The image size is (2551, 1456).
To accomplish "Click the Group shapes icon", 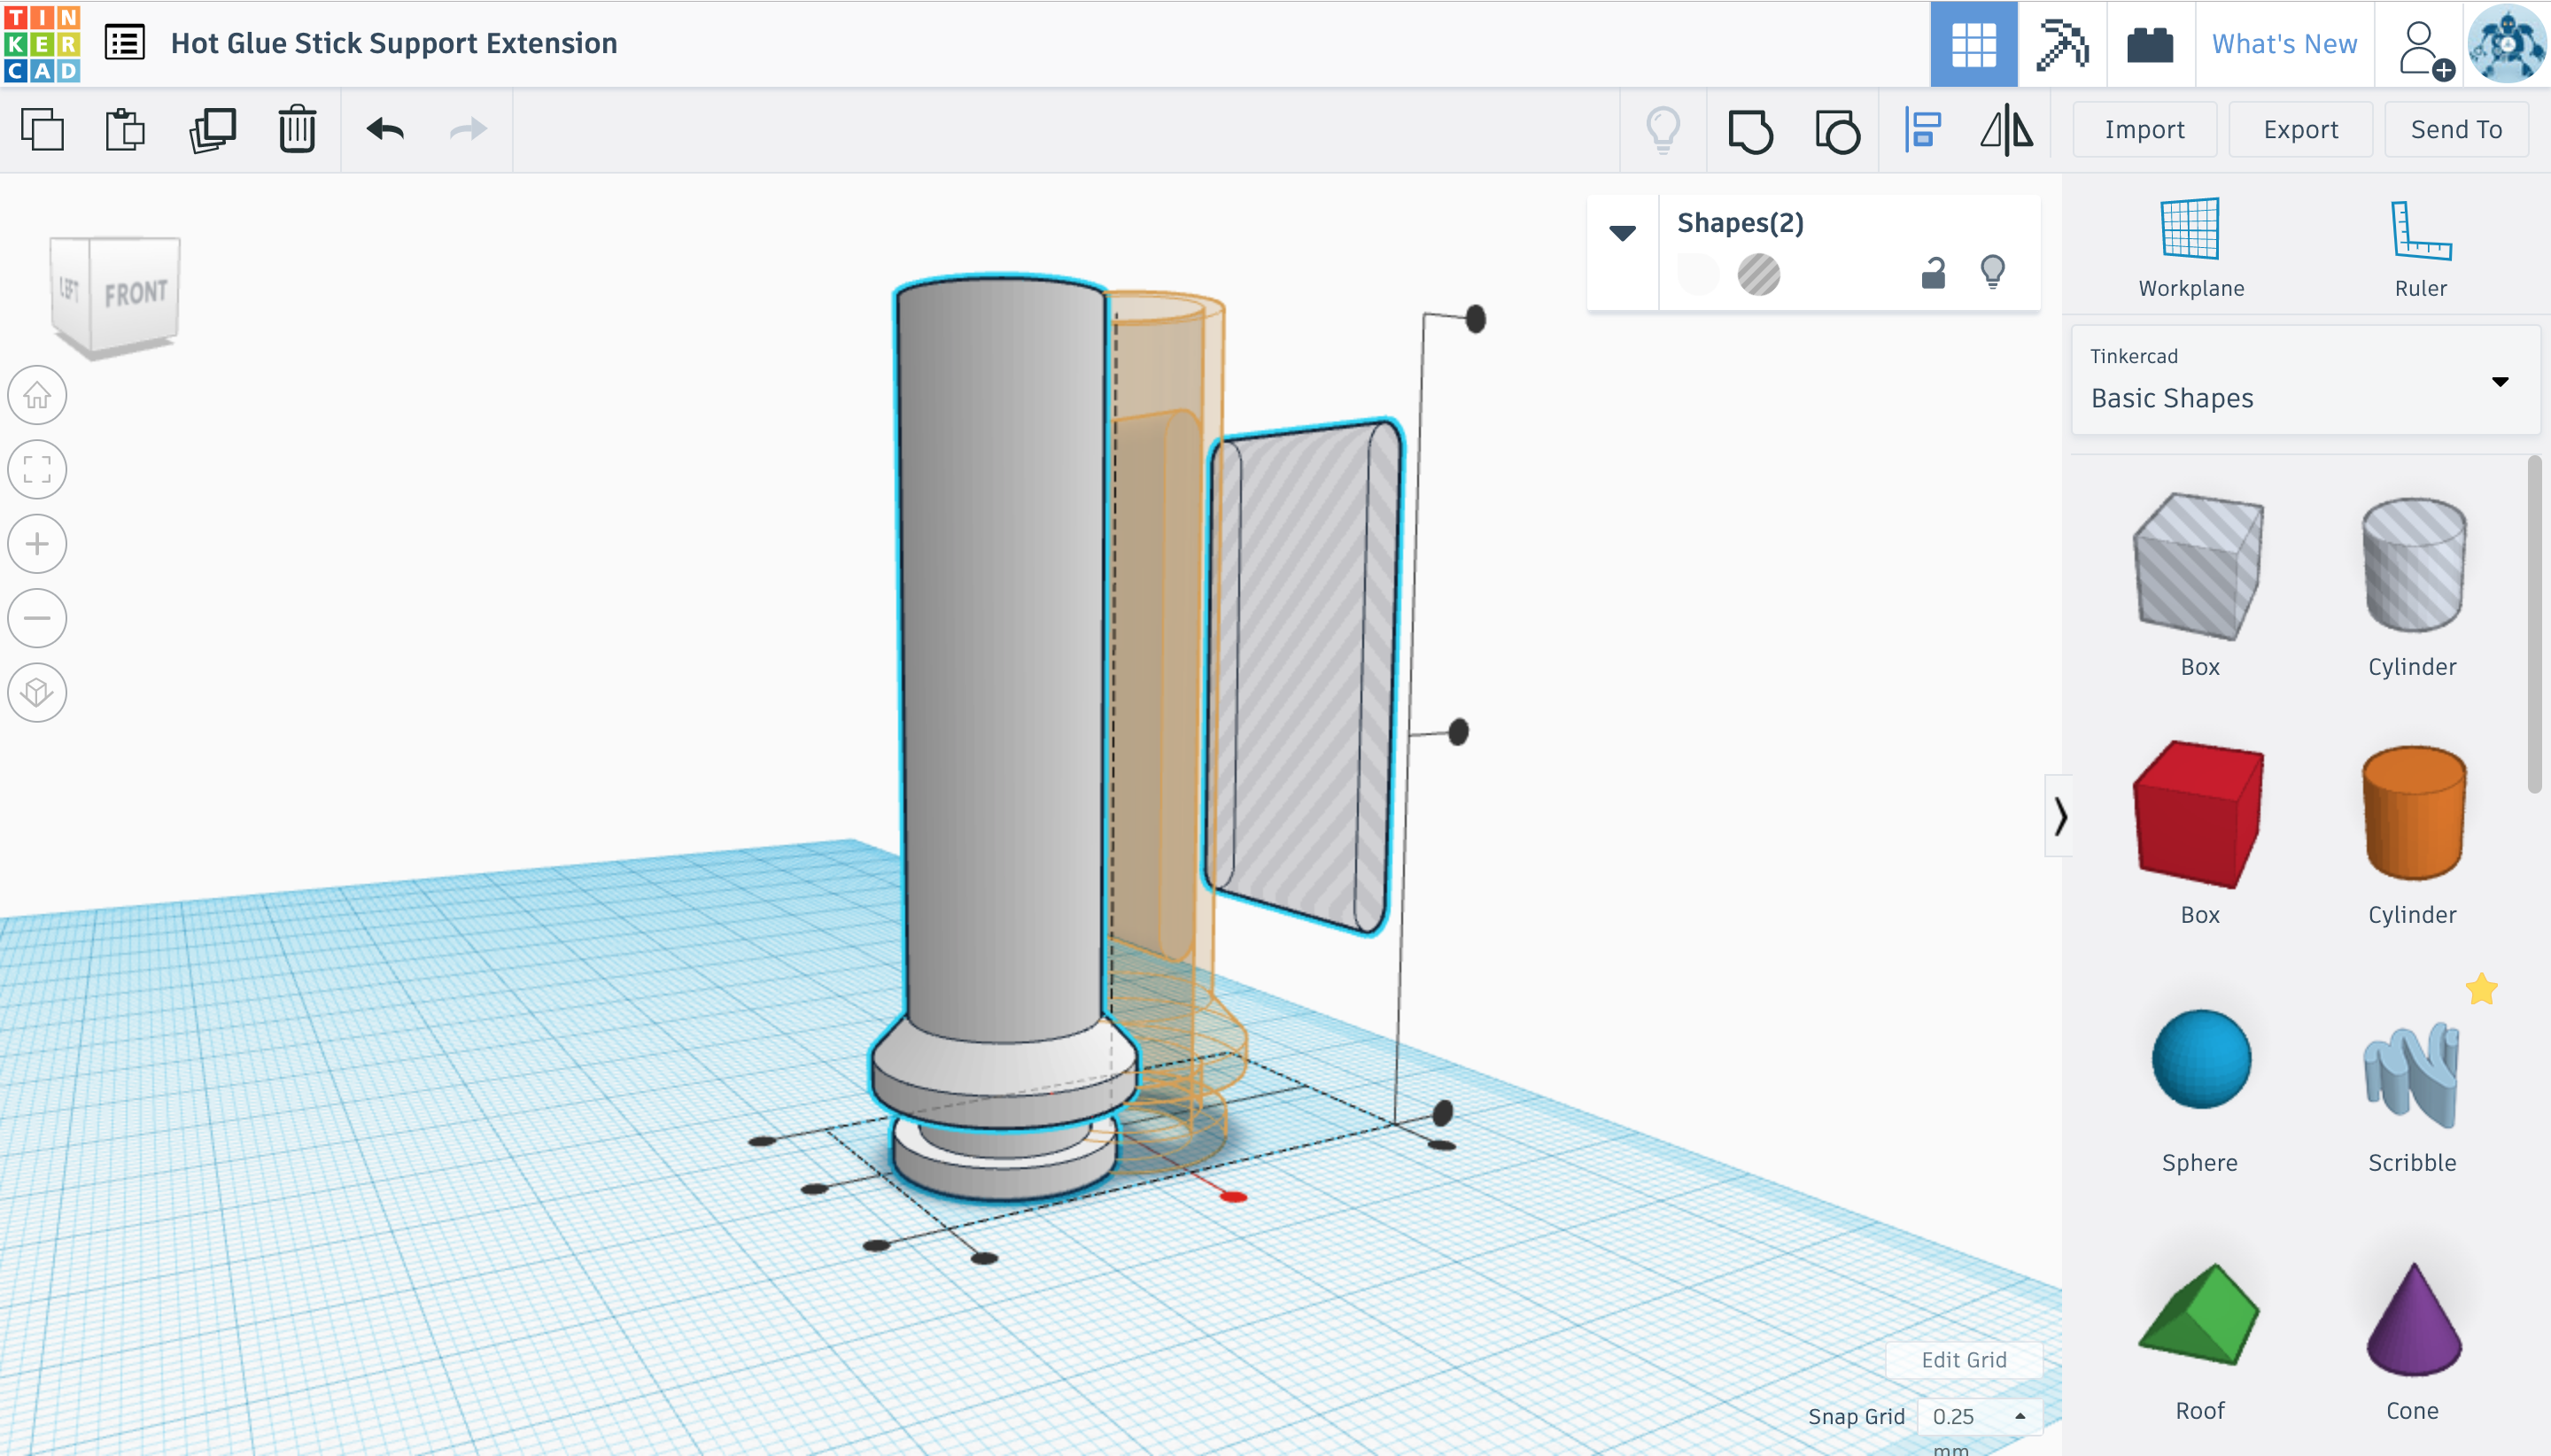I will click(1750, 131).
